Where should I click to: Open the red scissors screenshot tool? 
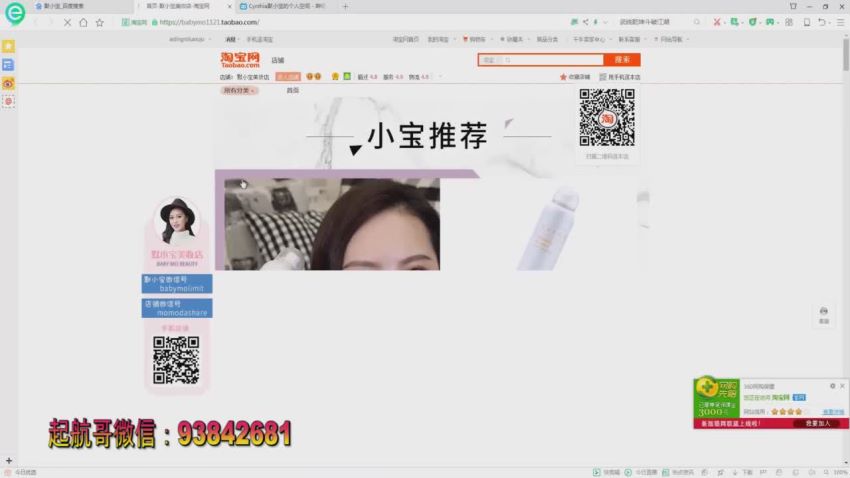click(717, 22)
